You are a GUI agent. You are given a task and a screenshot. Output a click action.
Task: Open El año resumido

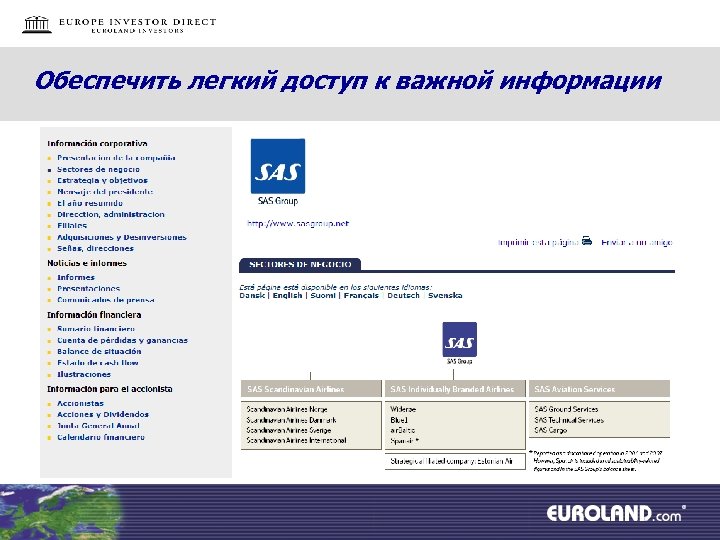point(90,203)
